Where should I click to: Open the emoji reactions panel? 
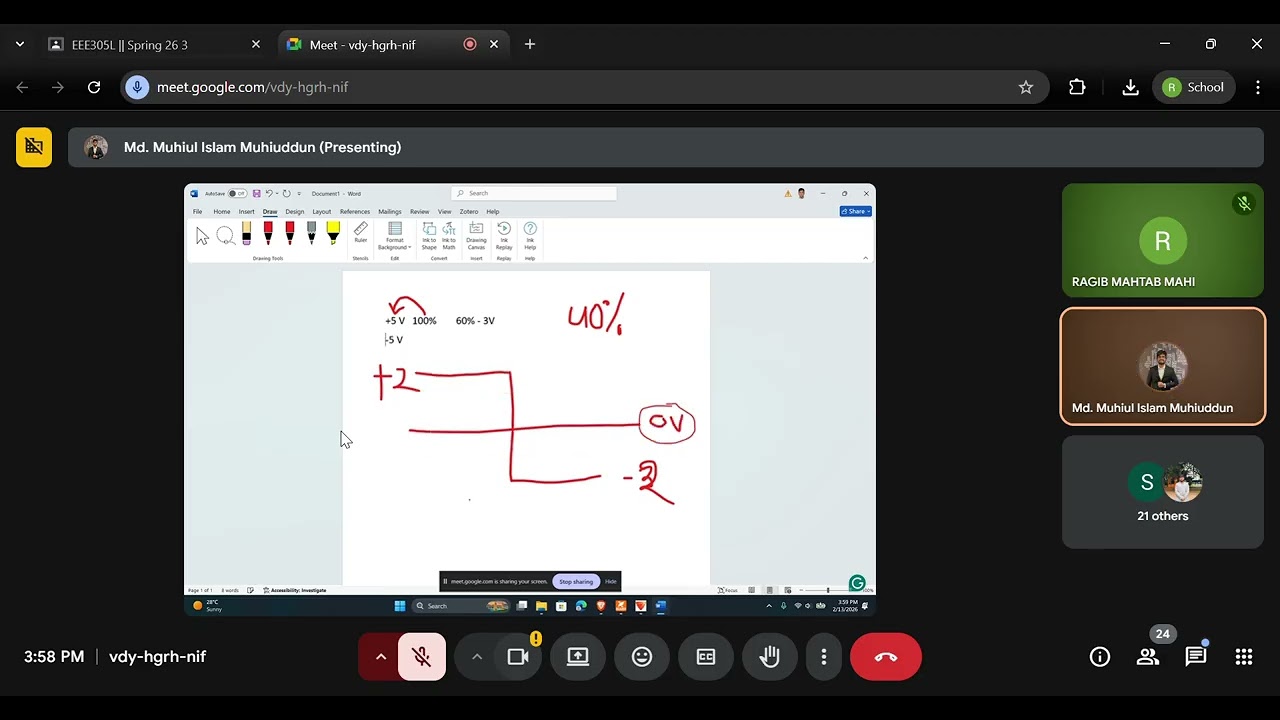[x=642, y=657]
